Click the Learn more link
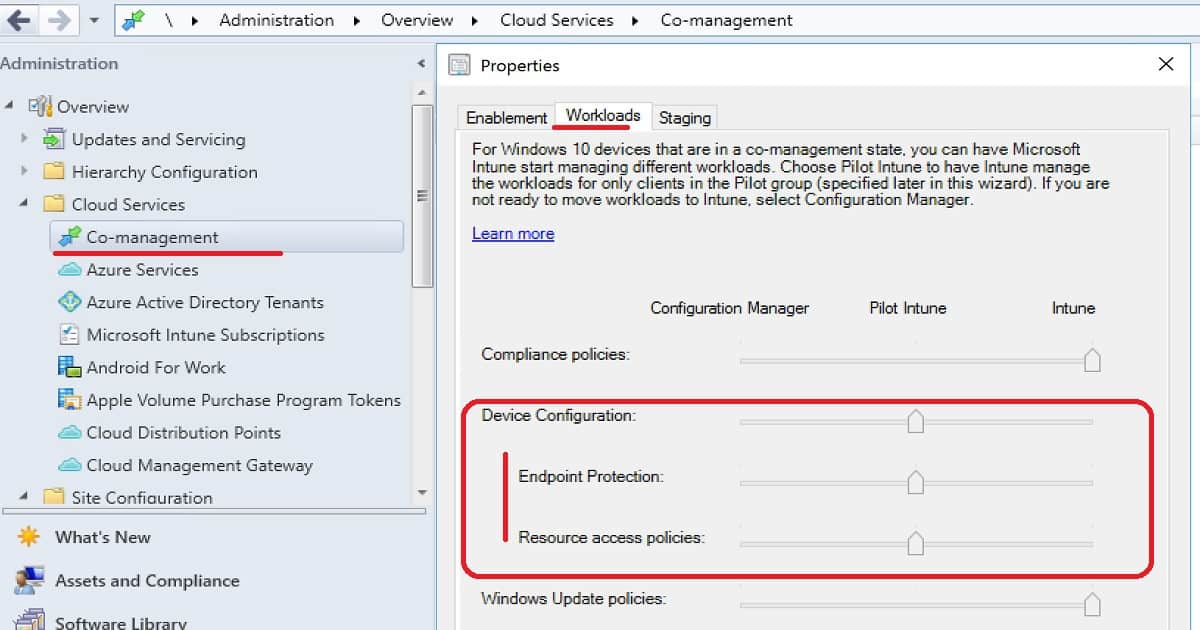The width and height of the screenshot is (1200, 630). click(513, 233)
